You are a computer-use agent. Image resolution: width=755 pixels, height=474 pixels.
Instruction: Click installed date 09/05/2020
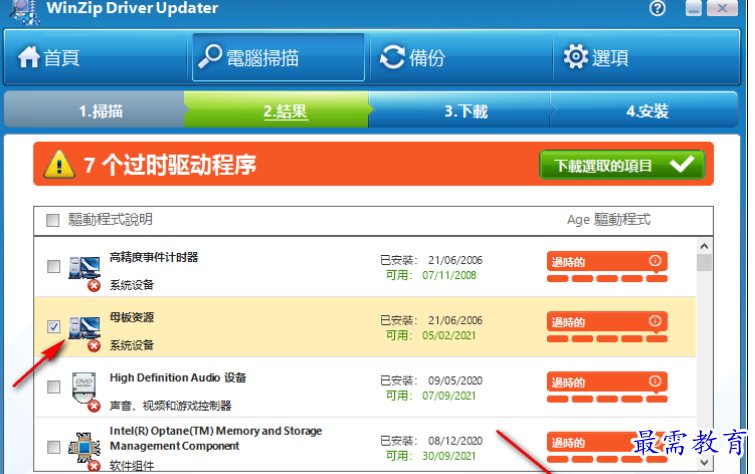click(455, 381)
